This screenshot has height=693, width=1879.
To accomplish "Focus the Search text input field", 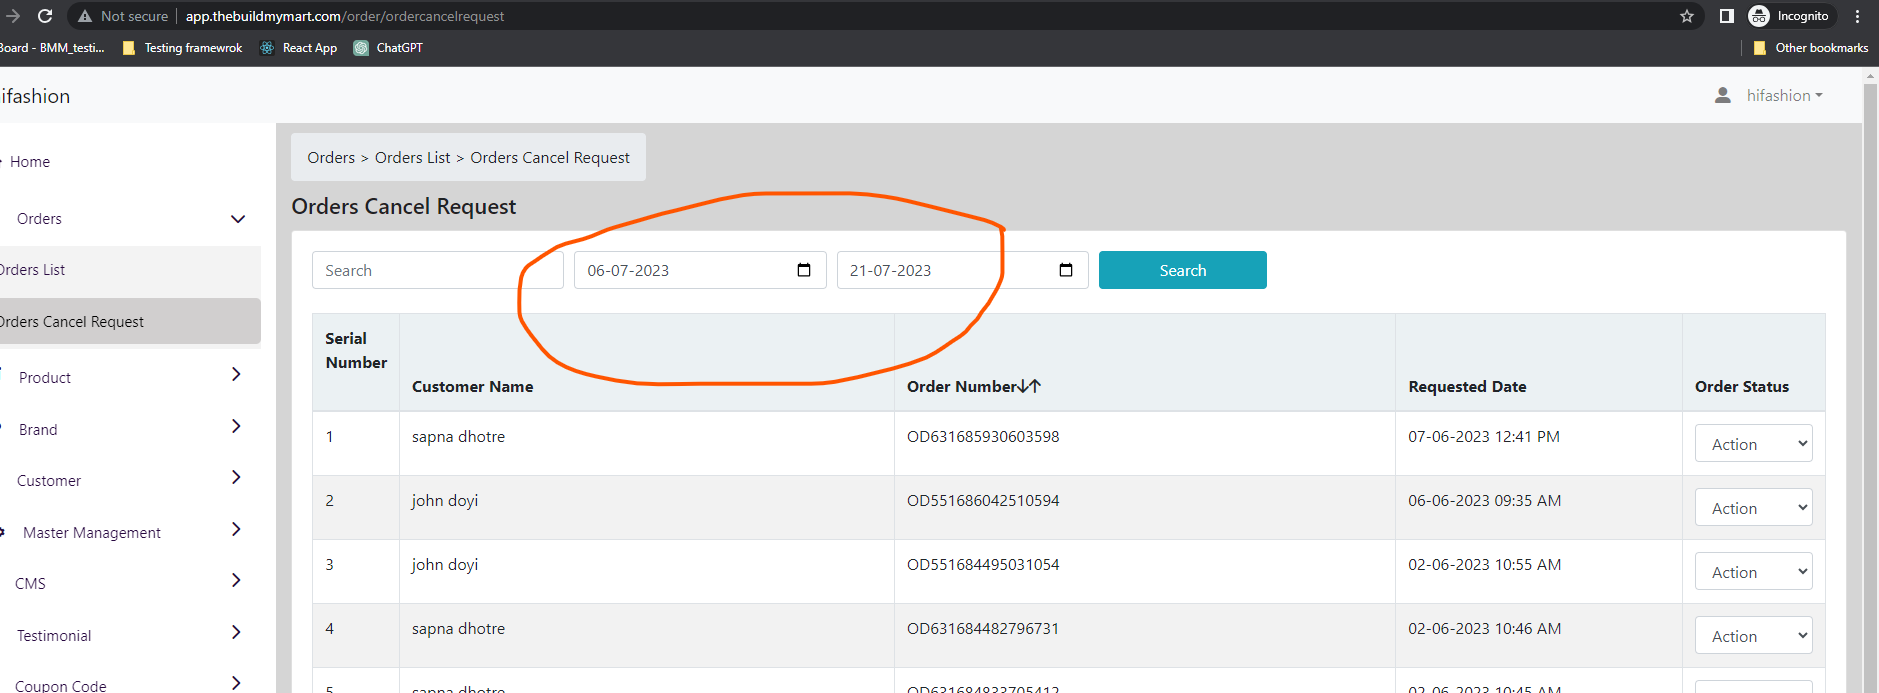I will [x=438, y=270].
